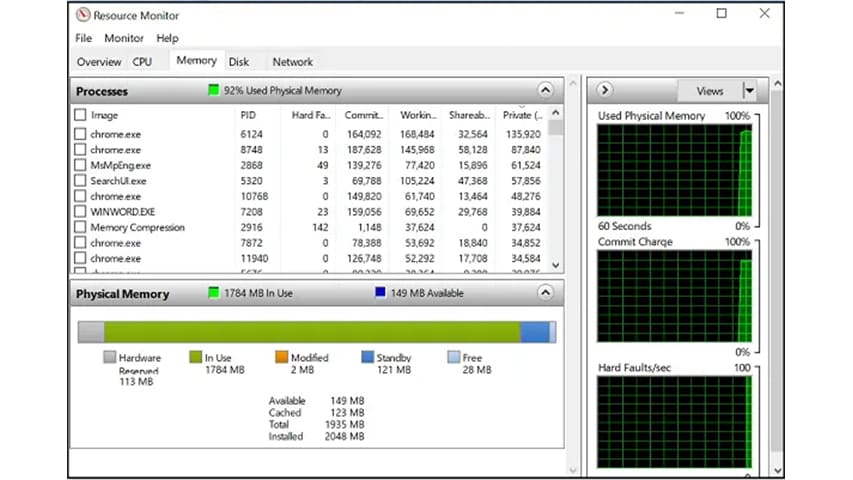The image size is (853, 480).
Task: Click the '1784 MB In Use' header text
Action: [258, 293]
